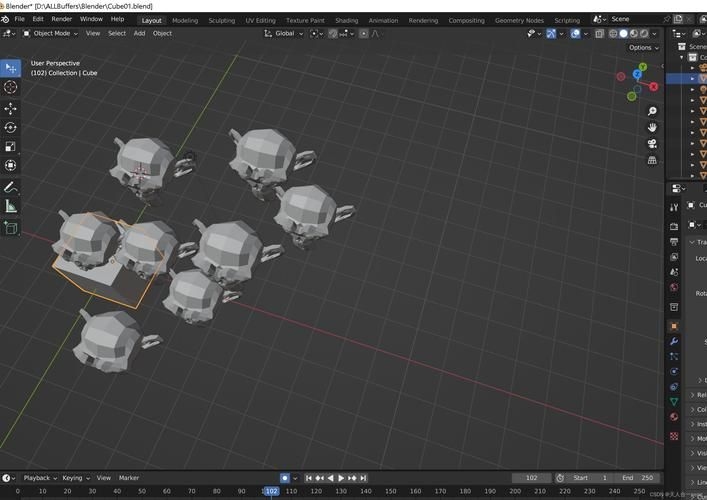Click the zoom magnifier viewport icon
This screenshot has width=707, height=500.
click(x=652, y=111)
